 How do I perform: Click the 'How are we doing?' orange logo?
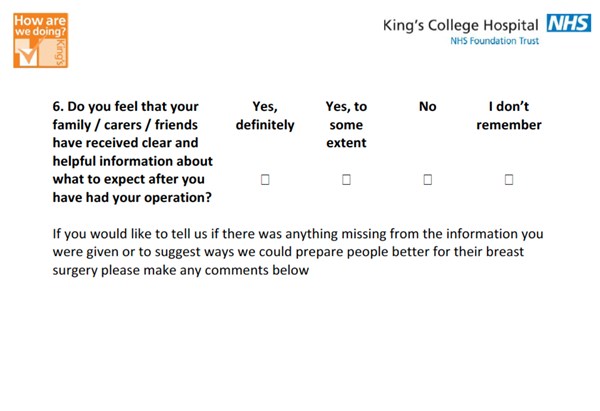(41, 41)
